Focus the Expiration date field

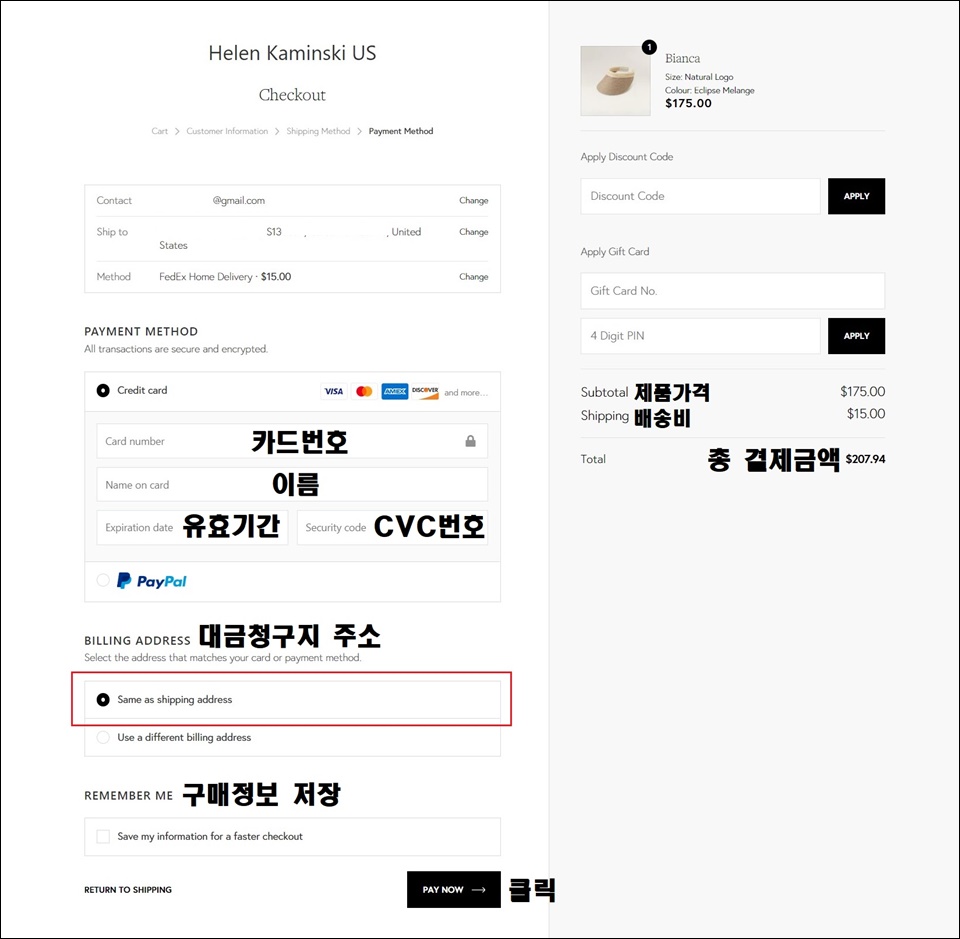point(192,527)
